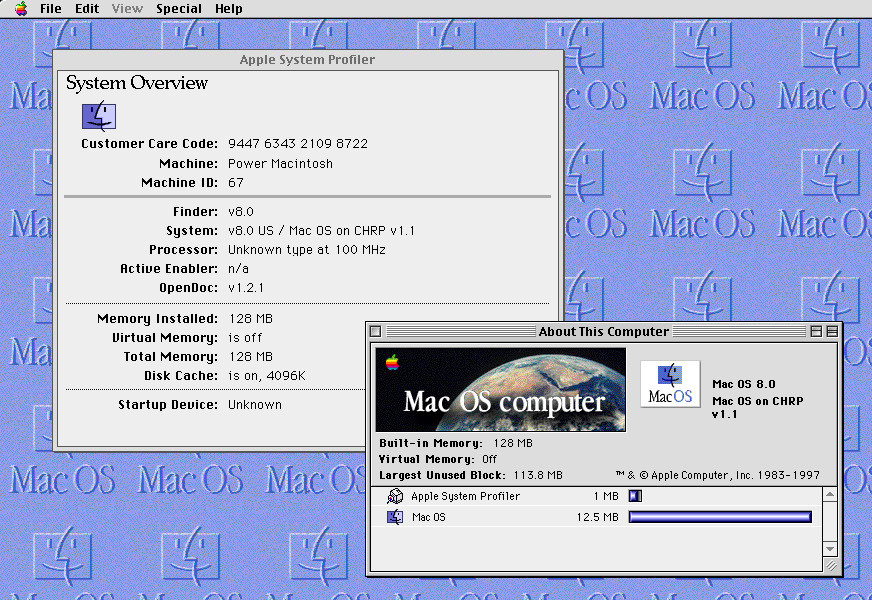The height and width of the screenshot is (600, 872).
Task: Click the resize grip of About This Computer
Action: click(x=831, y=565)
